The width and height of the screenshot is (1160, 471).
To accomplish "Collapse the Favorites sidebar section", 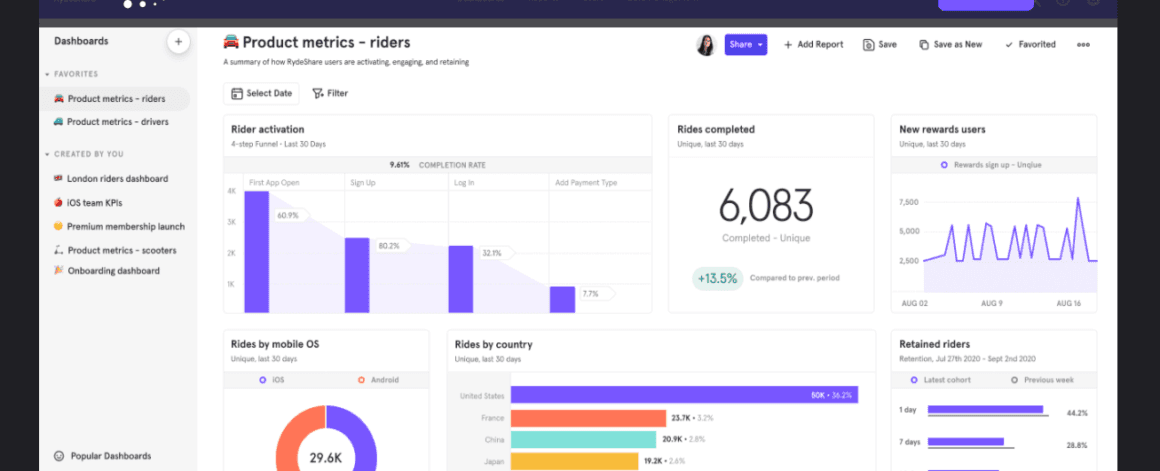I will pos(47,75).
